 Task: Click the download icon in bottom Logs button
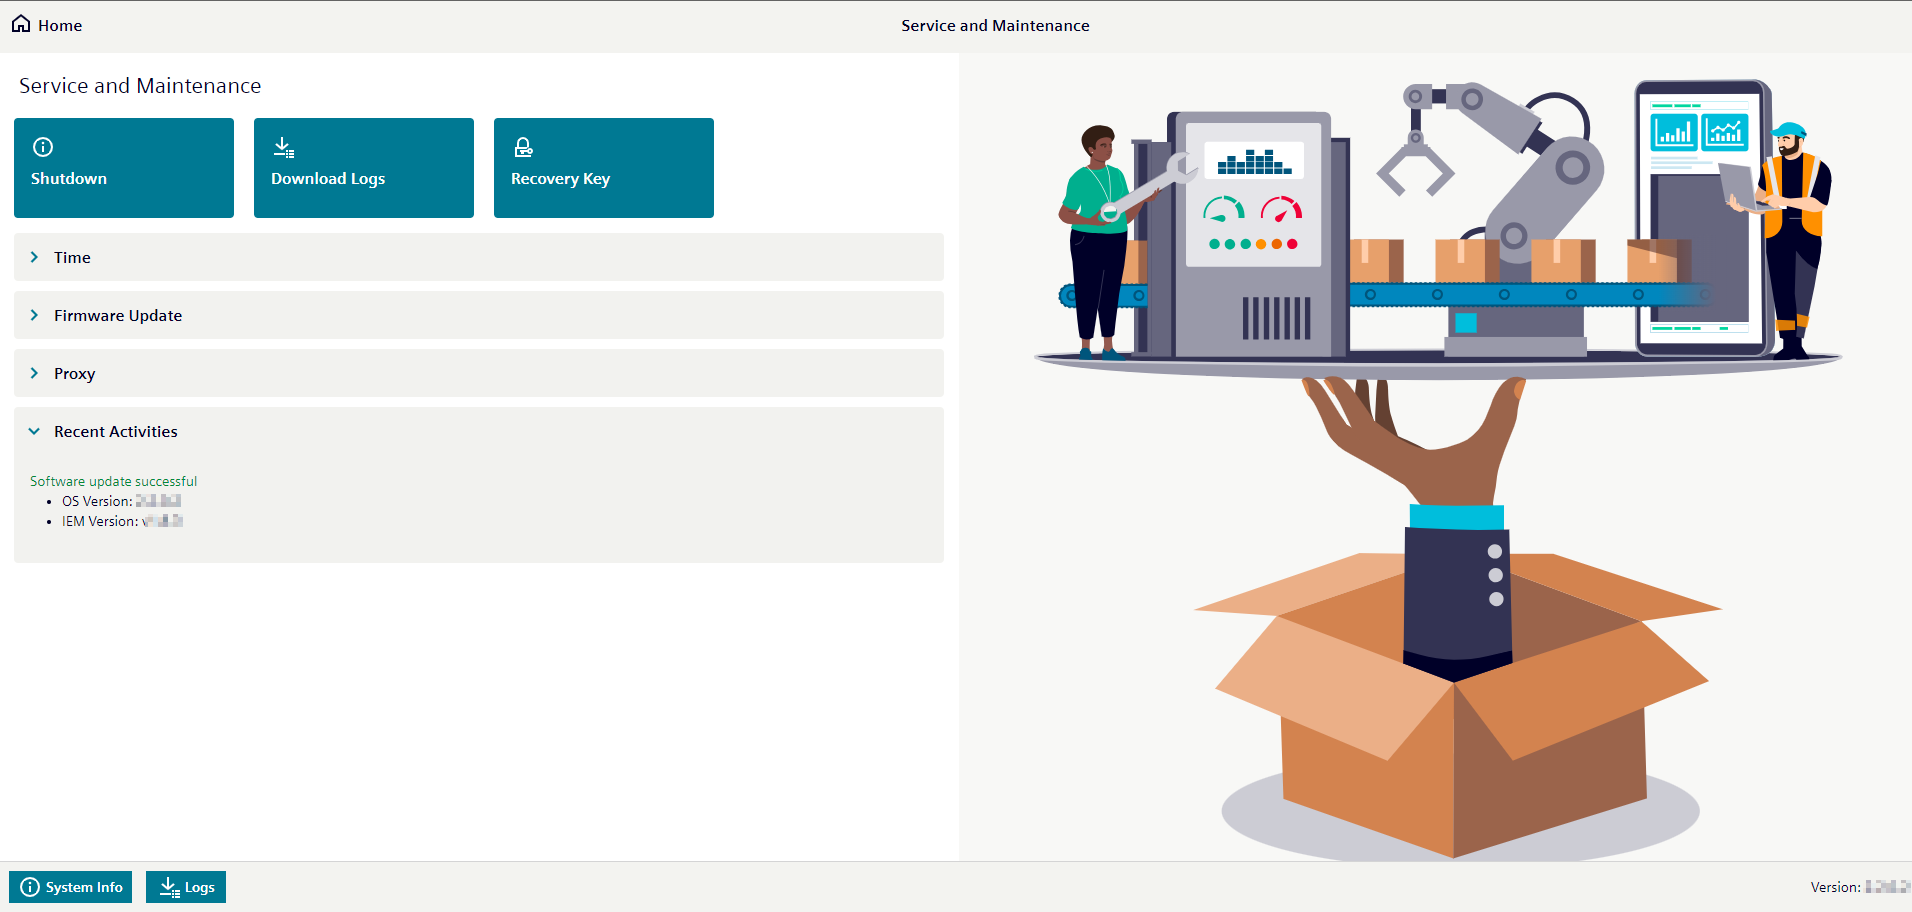(170, 887)
